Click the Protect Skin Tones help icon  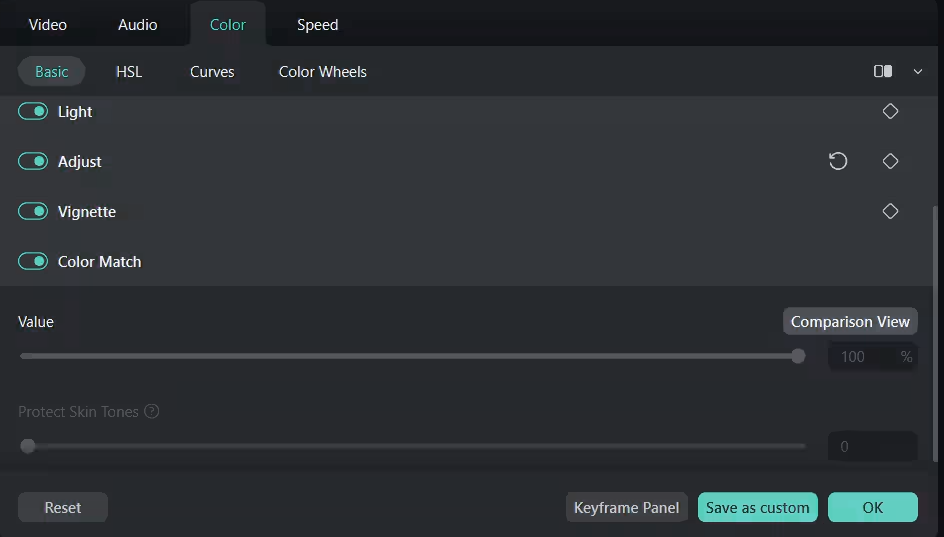coord(152,412)
